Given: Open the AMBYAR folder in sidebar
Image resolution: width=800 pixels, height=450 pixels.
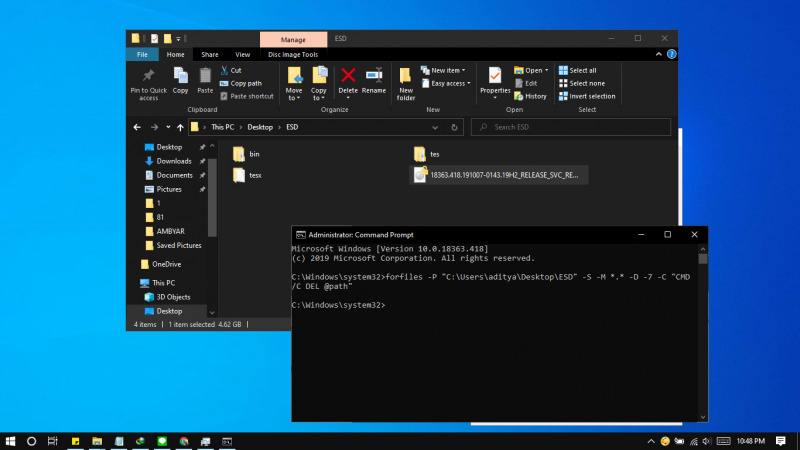Looking at the screenshot, I should 170,231.
